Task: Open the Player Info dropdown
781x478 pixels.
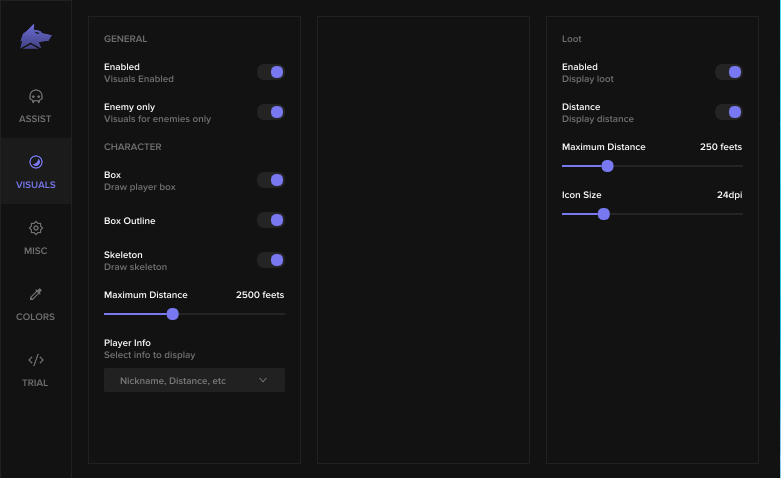Action: pyautogui.click(x=194, y=380)
